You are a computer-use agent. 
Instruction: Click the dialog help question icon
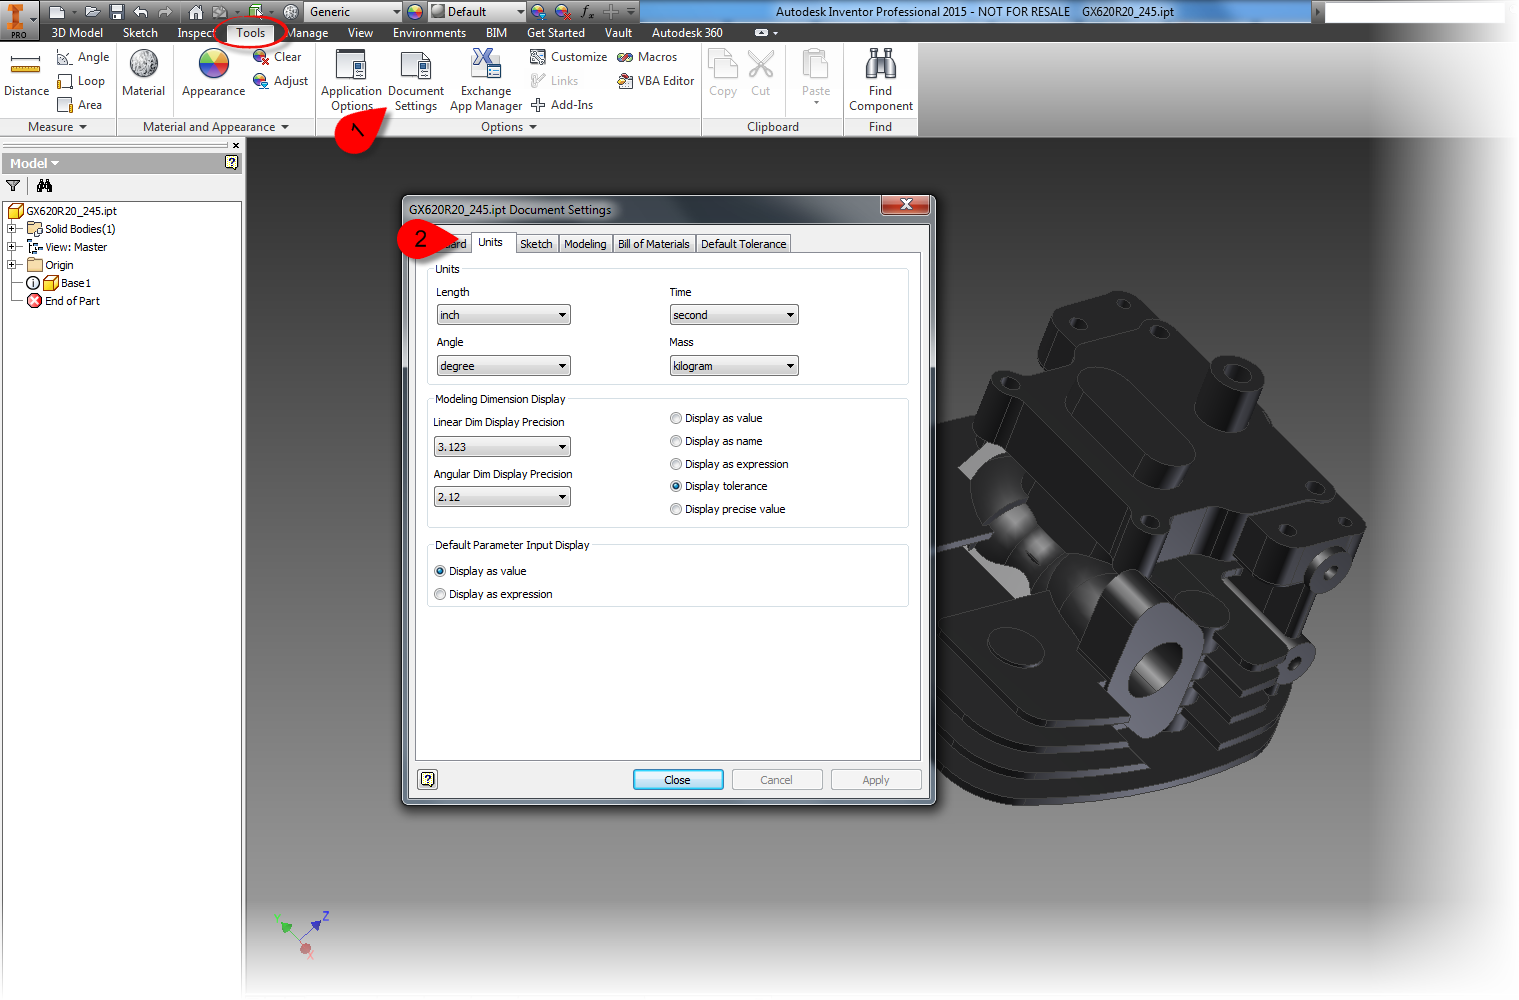point(428,779)
